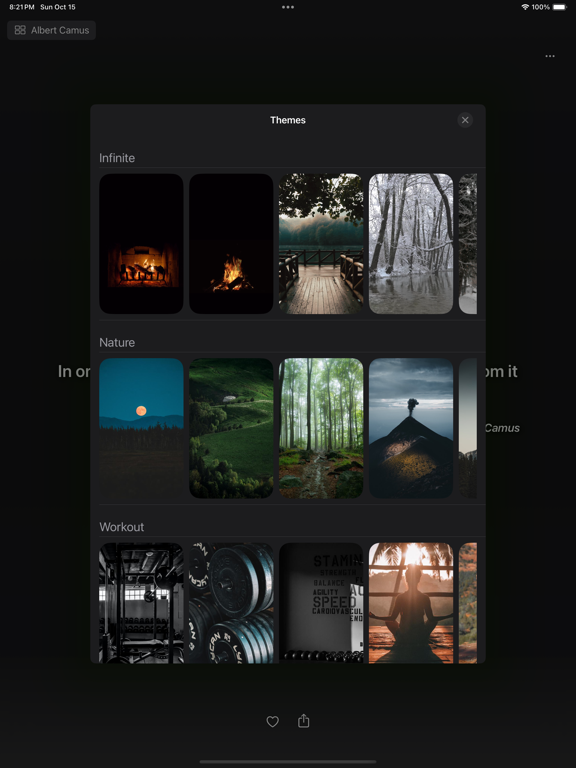
Task: Choose the STAMINA SPEED wall theme
Action: tap(321, 603)
